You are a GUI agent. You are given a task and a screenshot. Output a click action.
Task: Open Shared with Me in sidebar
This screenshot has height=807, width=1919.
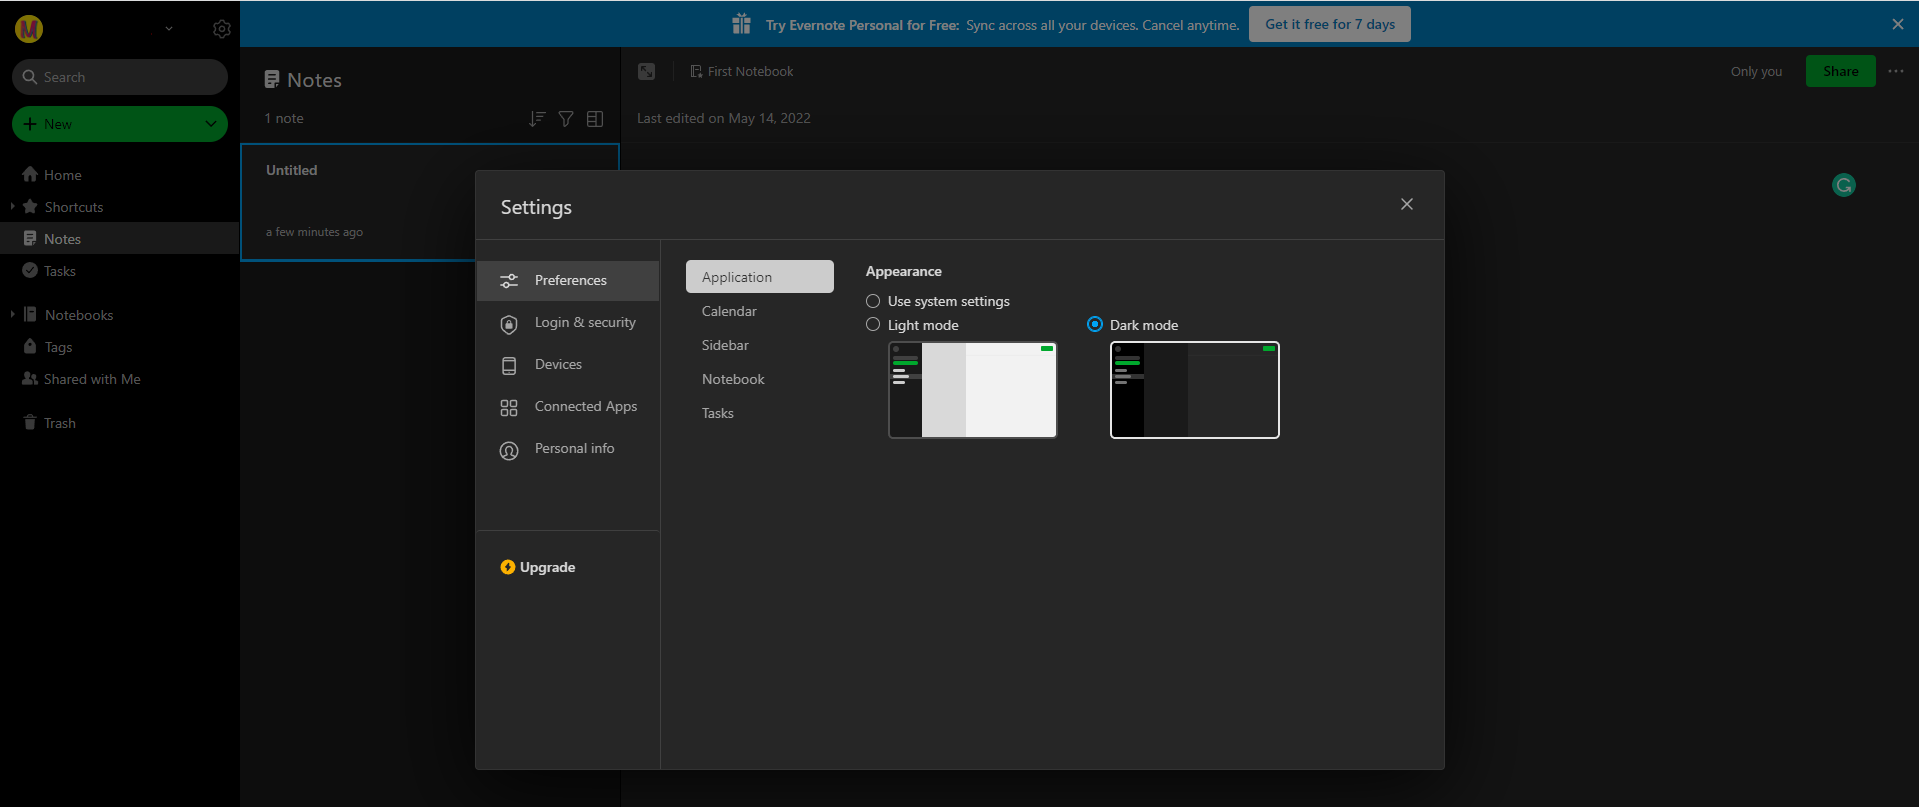[91, 379]
